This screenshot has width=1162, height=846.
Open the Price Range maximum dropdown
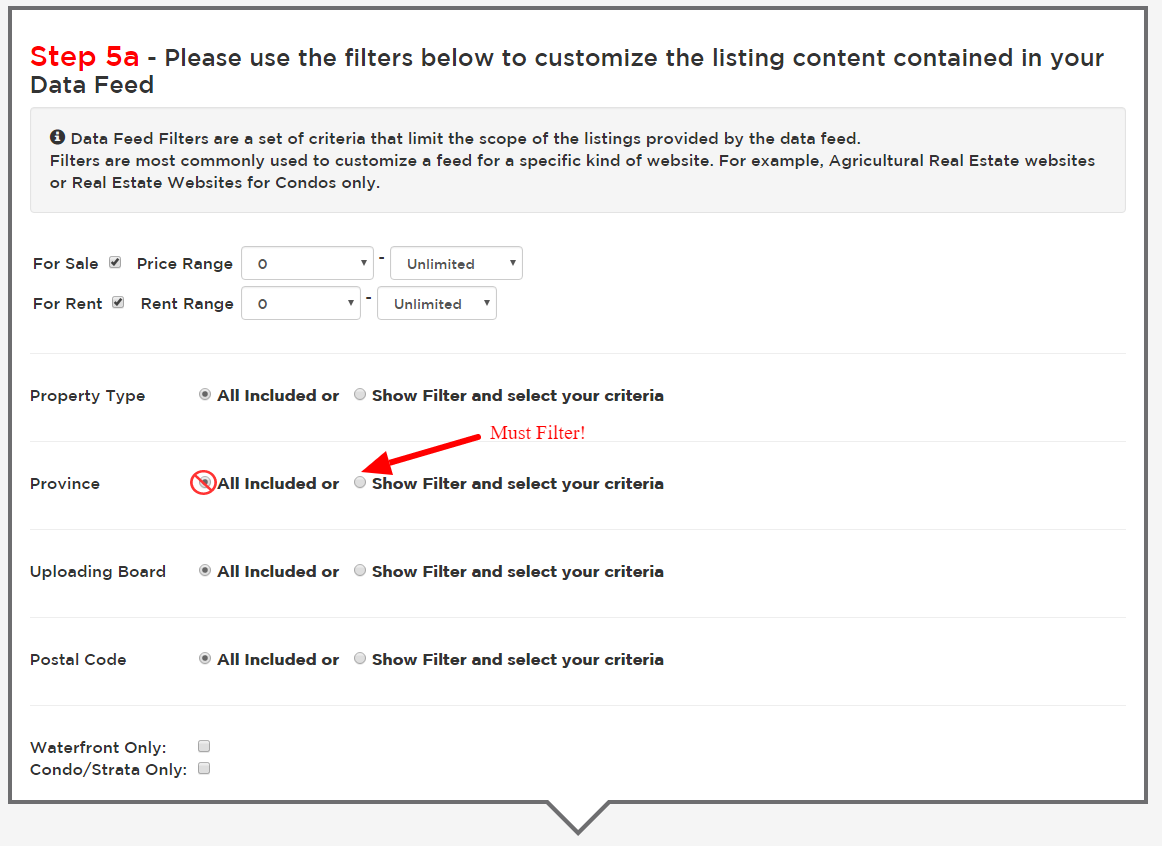[456, 264]
